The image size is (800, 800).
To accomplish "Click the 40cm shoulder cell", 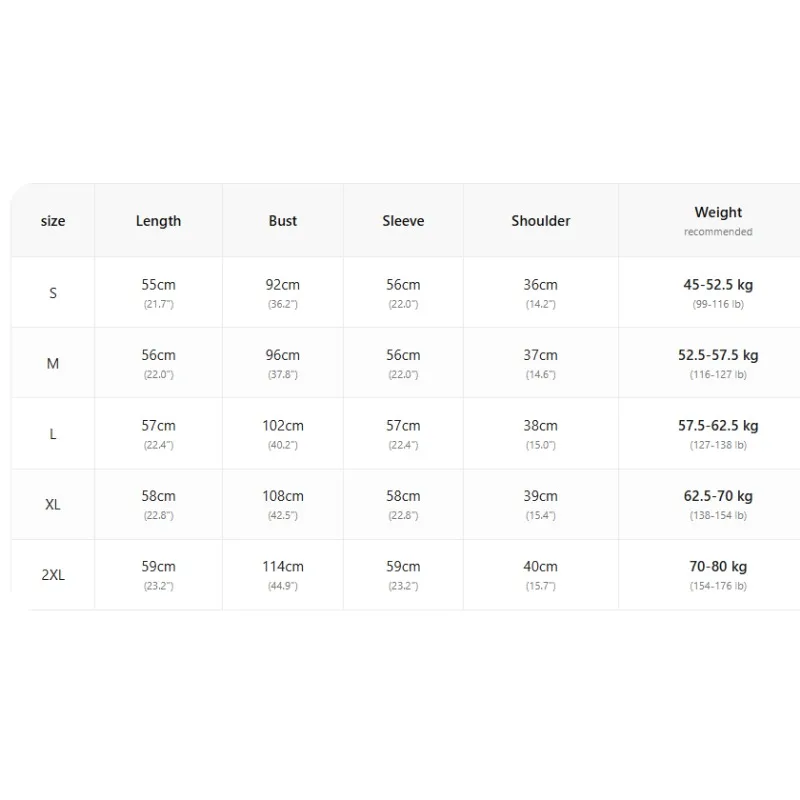I will (541, 574).
